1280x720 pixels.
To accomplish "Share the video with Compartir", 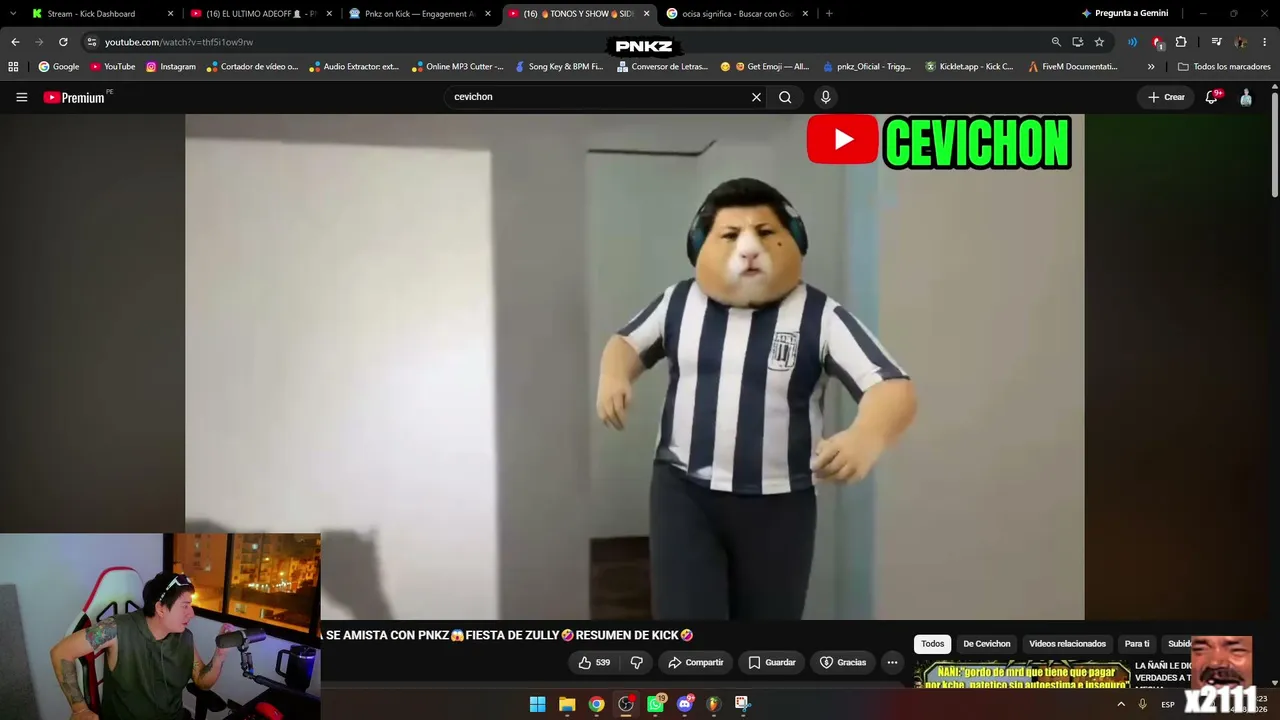I will 696,662.
